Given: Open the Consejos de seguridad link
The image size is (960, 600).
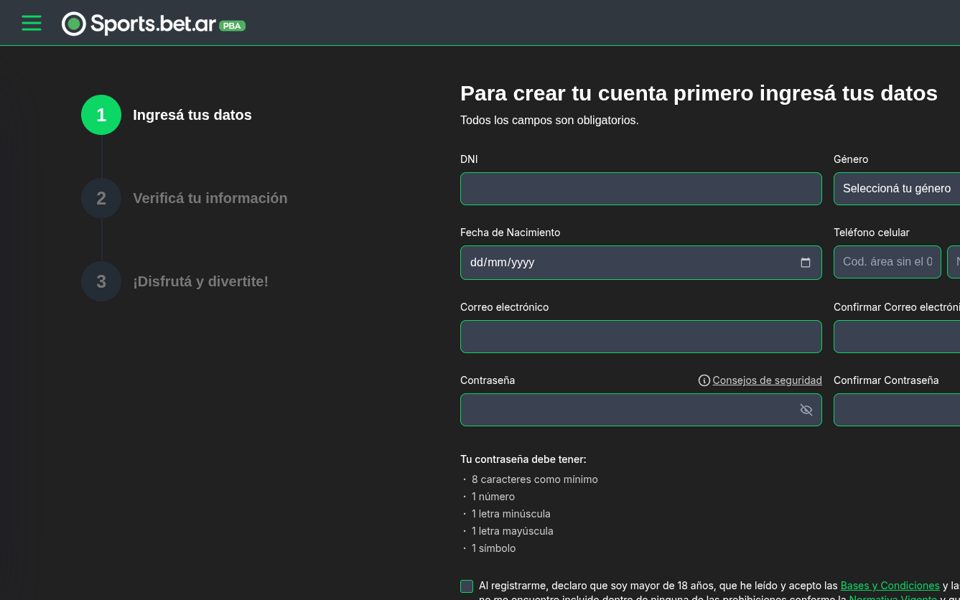Looking at the screenshot, I should (767, 381).
